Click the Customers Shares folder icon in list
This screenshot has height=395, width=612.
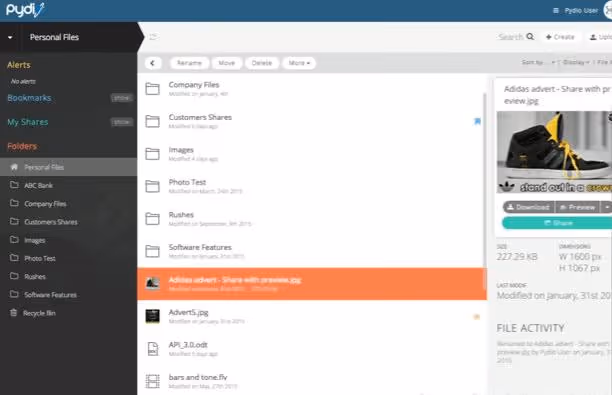tap(152, 121)
